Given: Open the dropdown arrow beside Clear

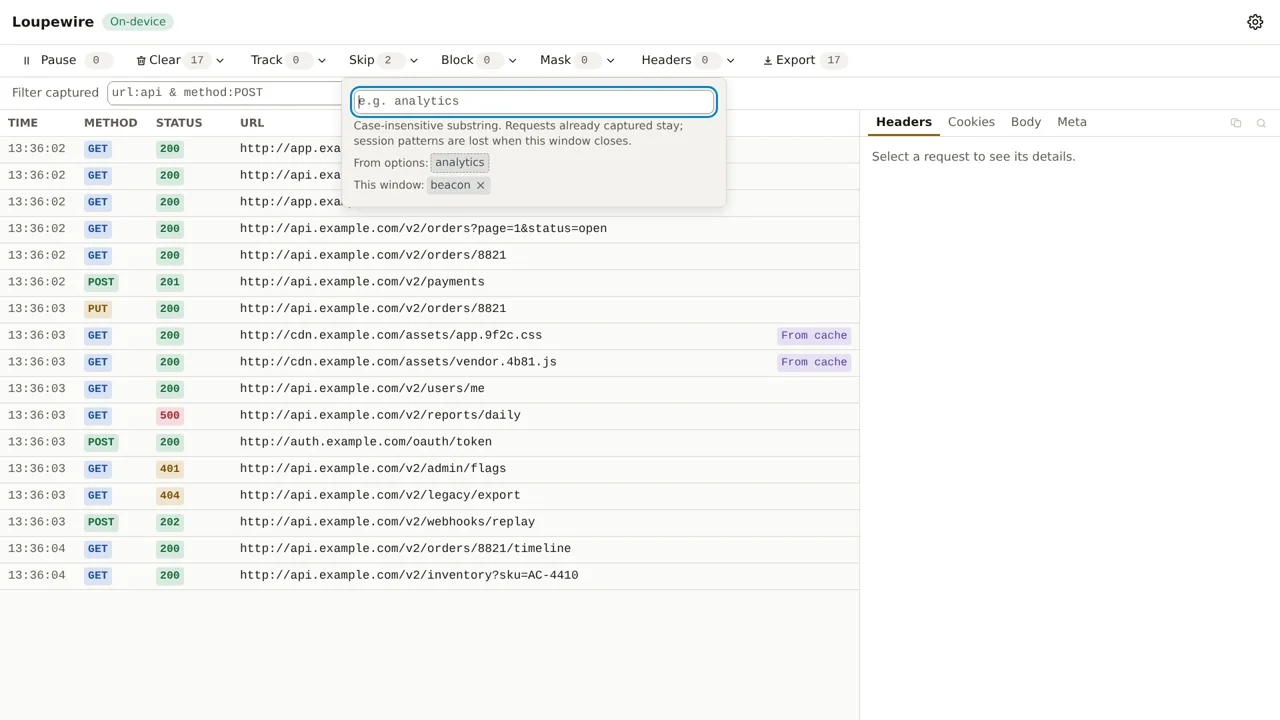Looking at the screenshot, I should 220,60.
